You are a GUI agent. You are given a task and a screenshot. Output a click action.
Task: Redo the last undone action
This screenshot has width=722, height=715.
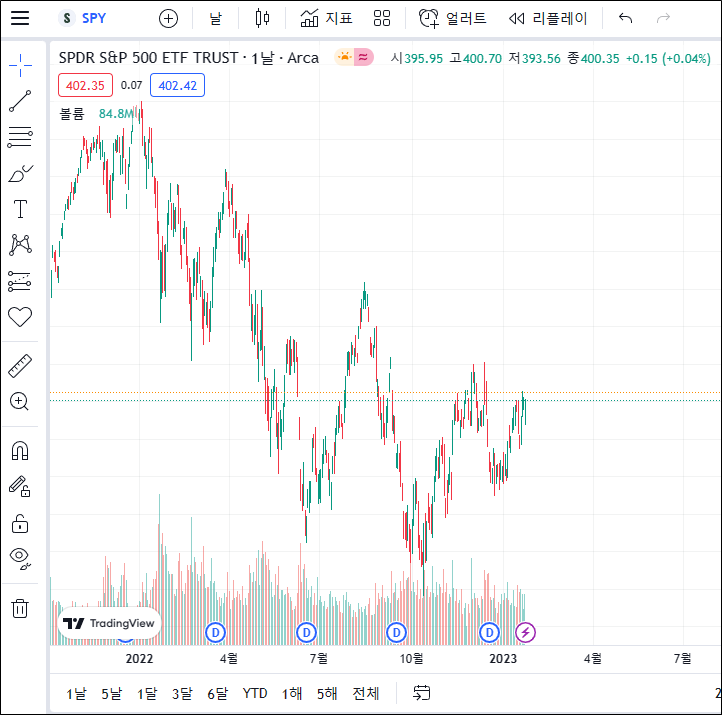click(663, 18)
